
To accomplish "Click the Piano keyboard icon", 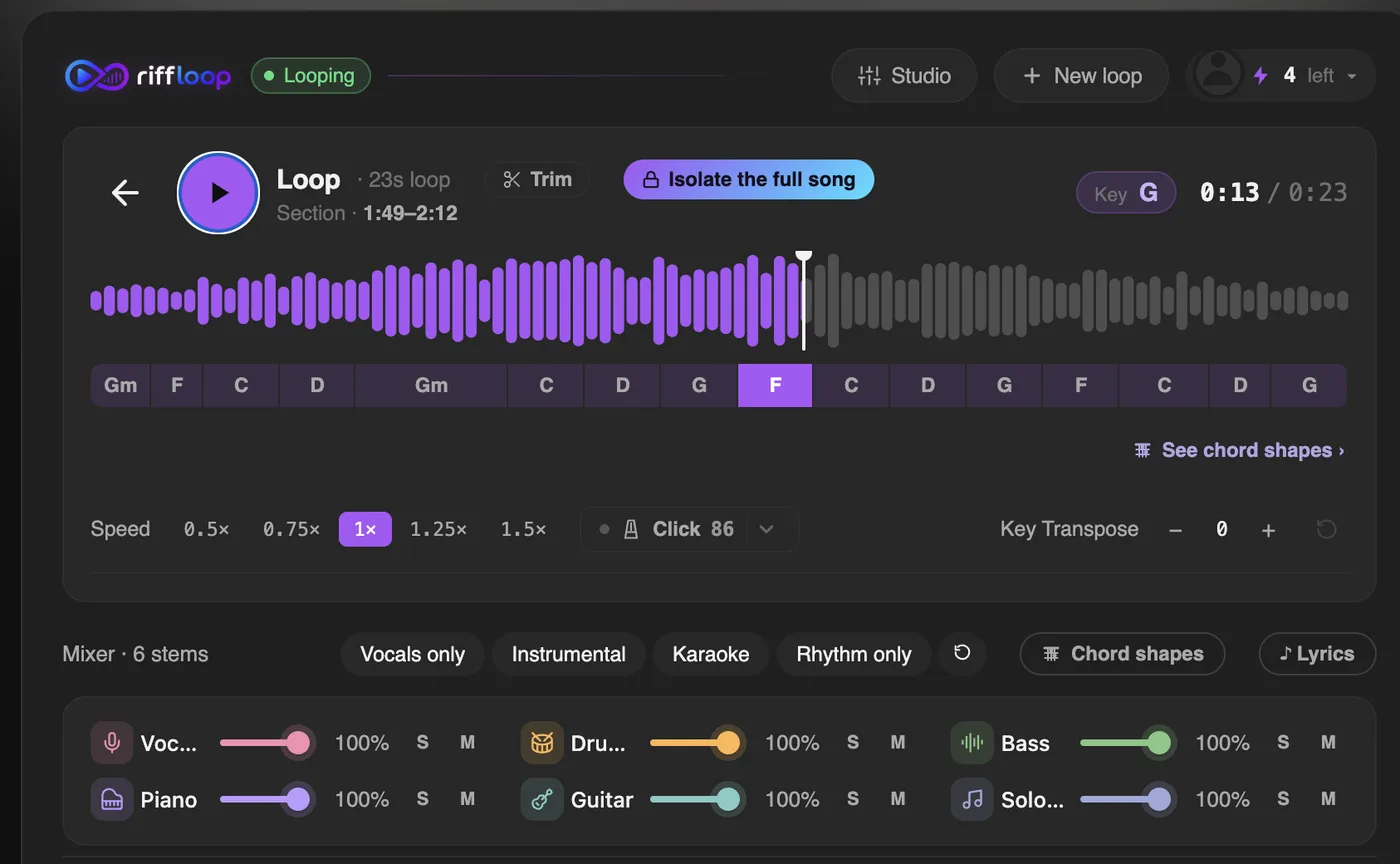I will (x=112, y=799).
